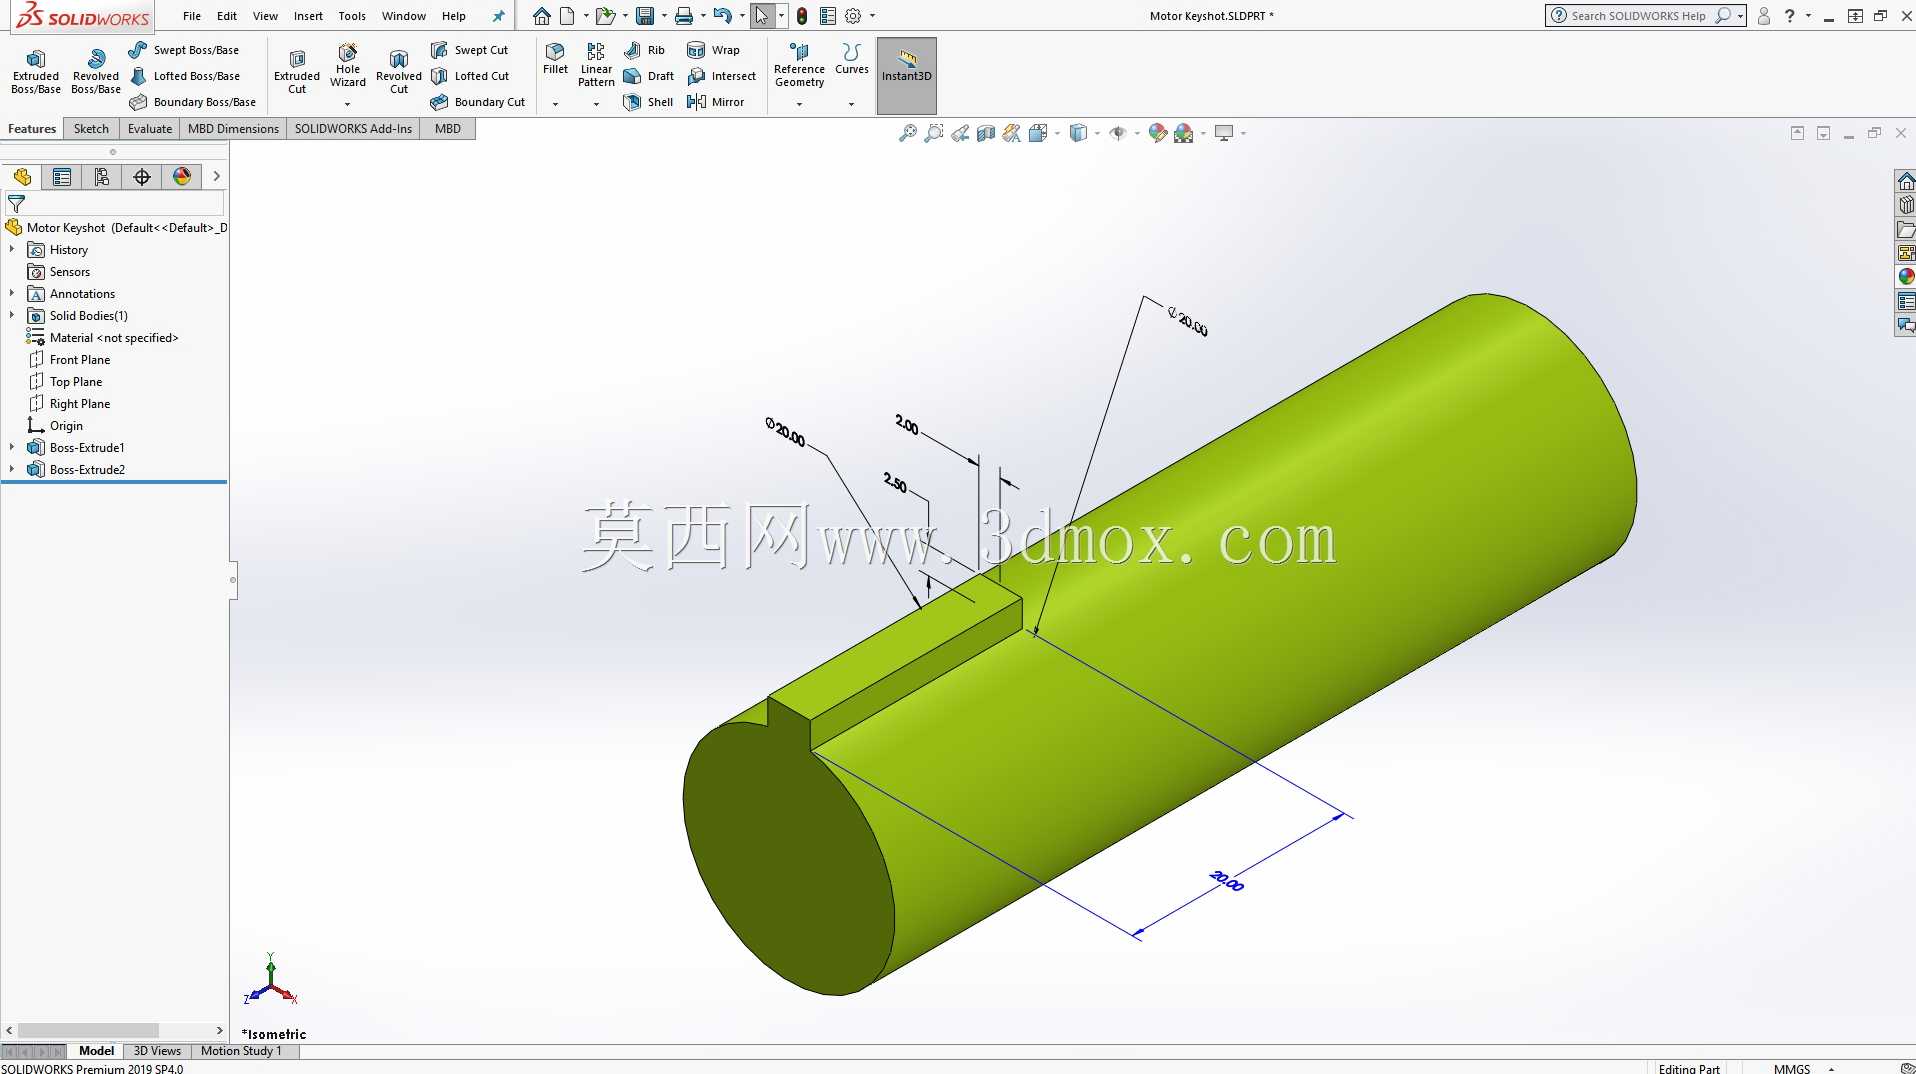Open the Hole Wizard tool
1916x1074 pixels.
[x=348, y=66]
